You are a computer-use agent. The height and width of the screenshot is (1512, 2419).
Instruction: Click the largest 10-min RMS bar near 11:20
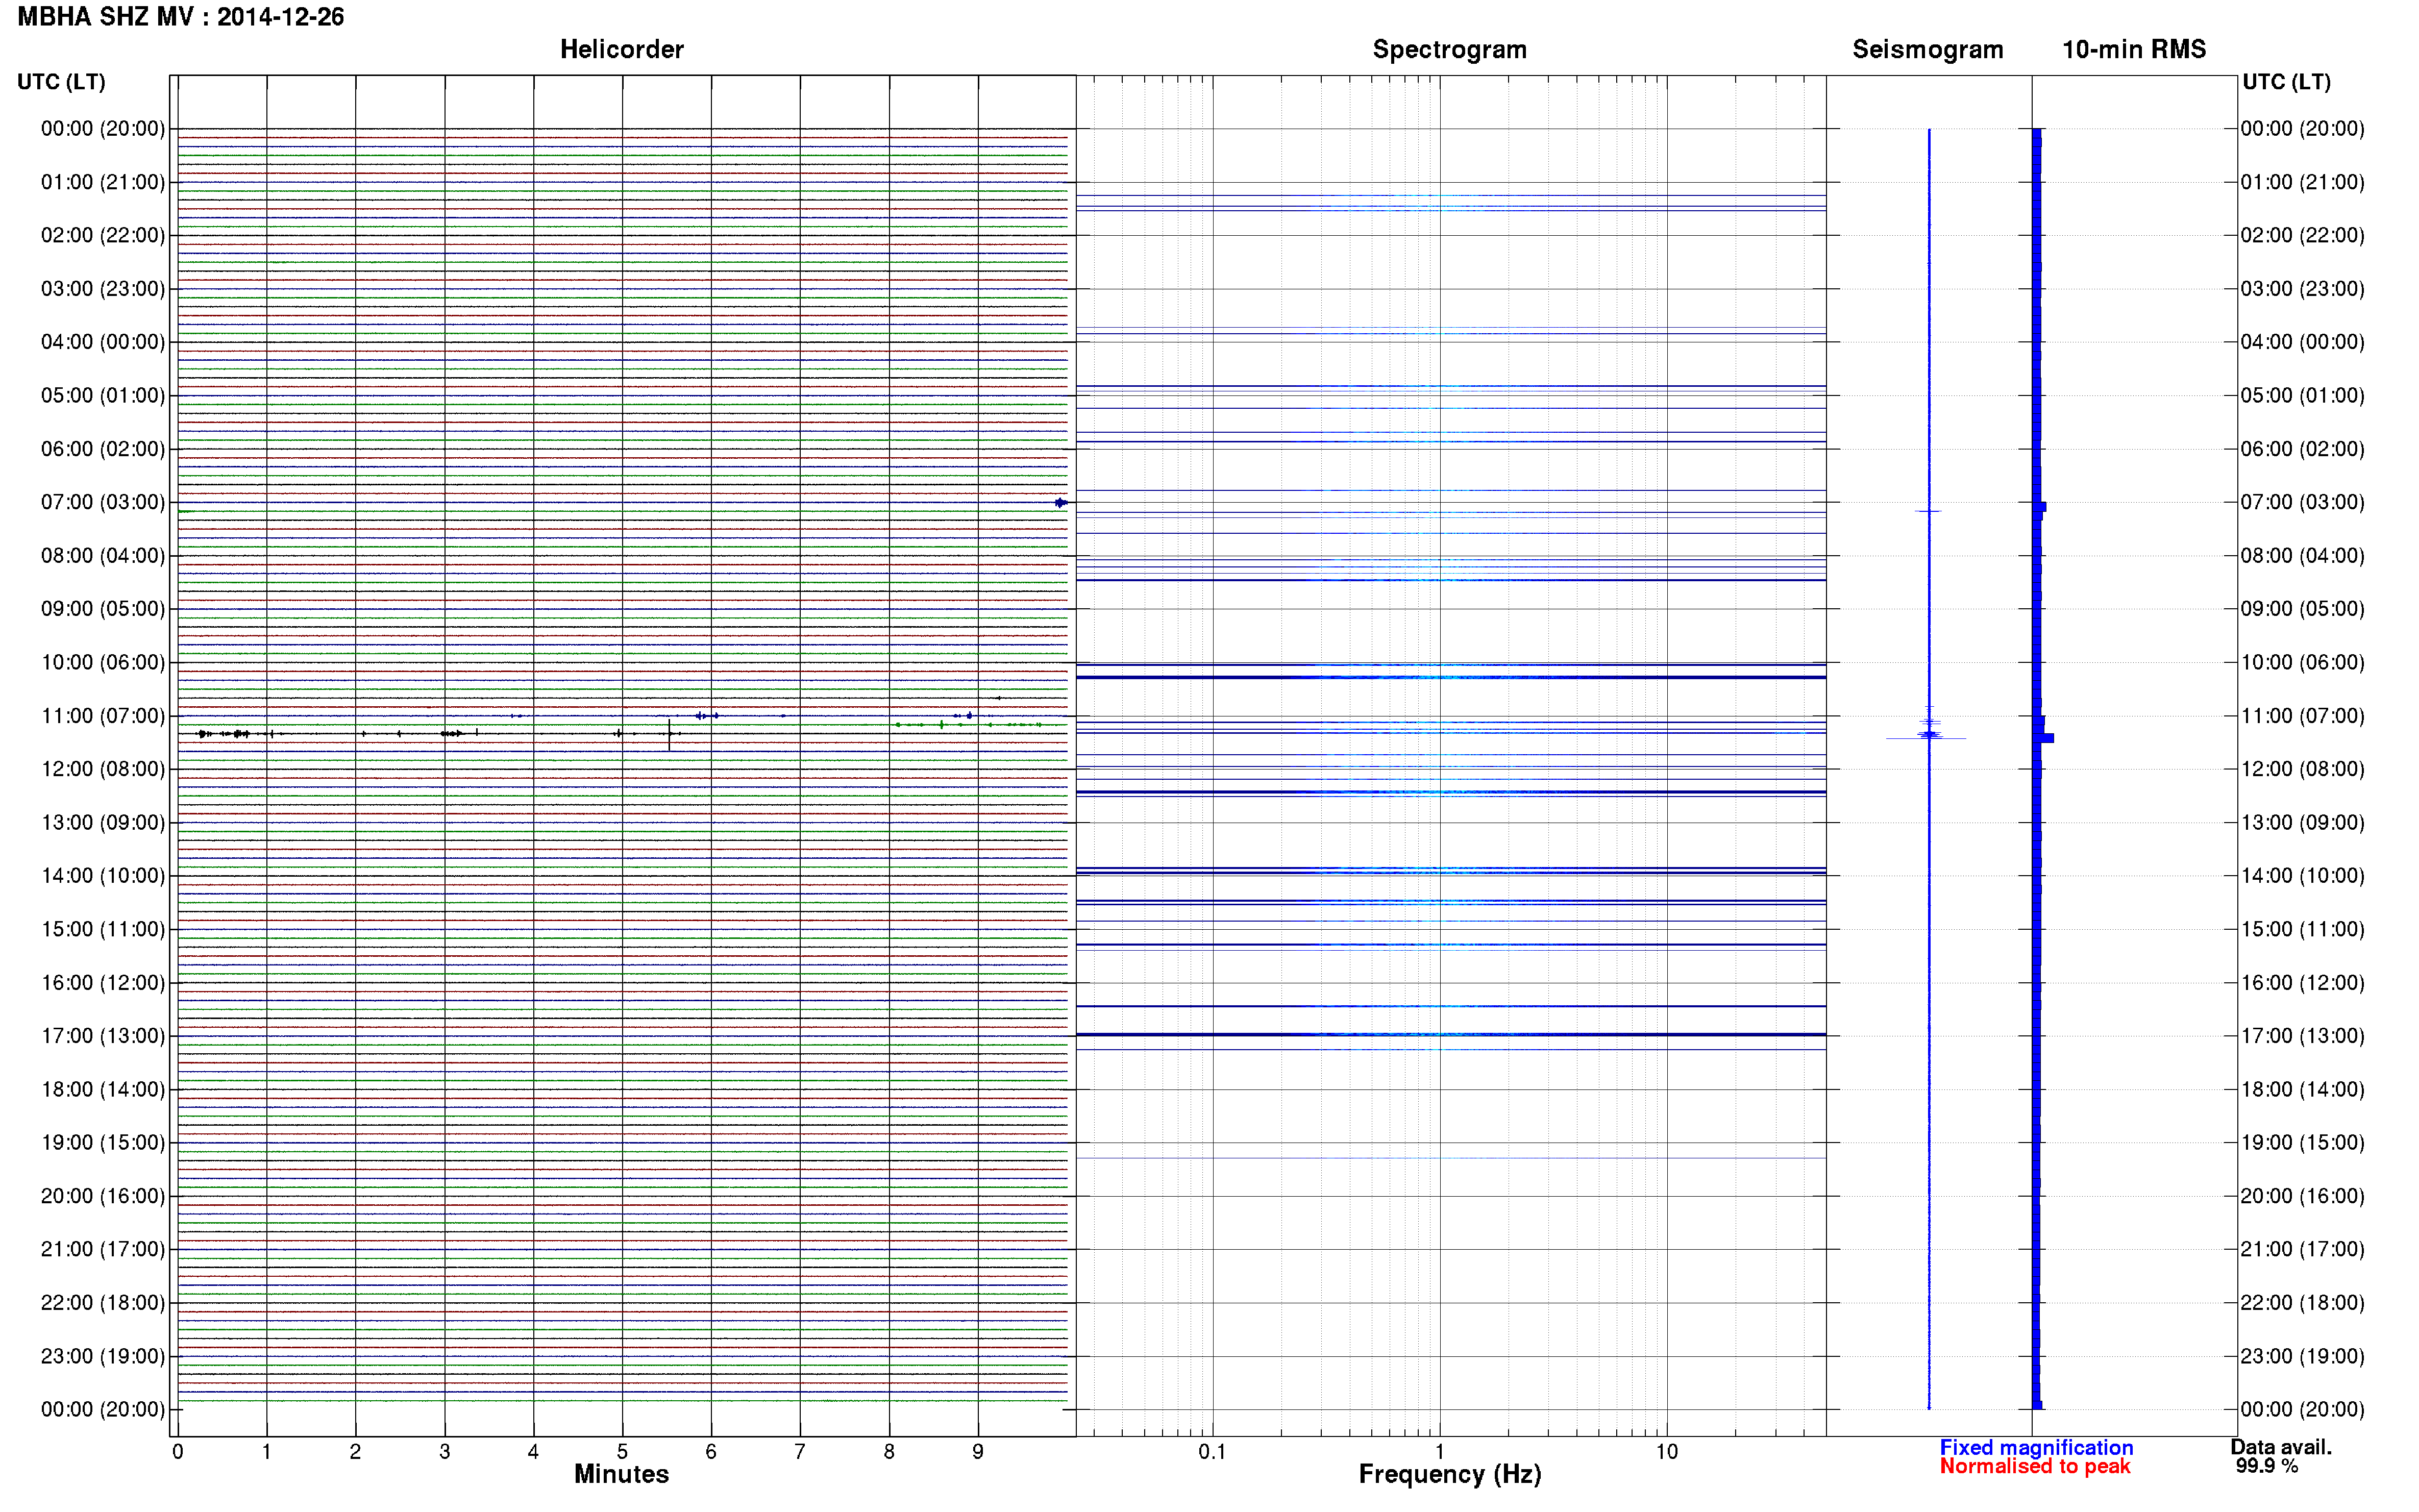coord(2043,738)
